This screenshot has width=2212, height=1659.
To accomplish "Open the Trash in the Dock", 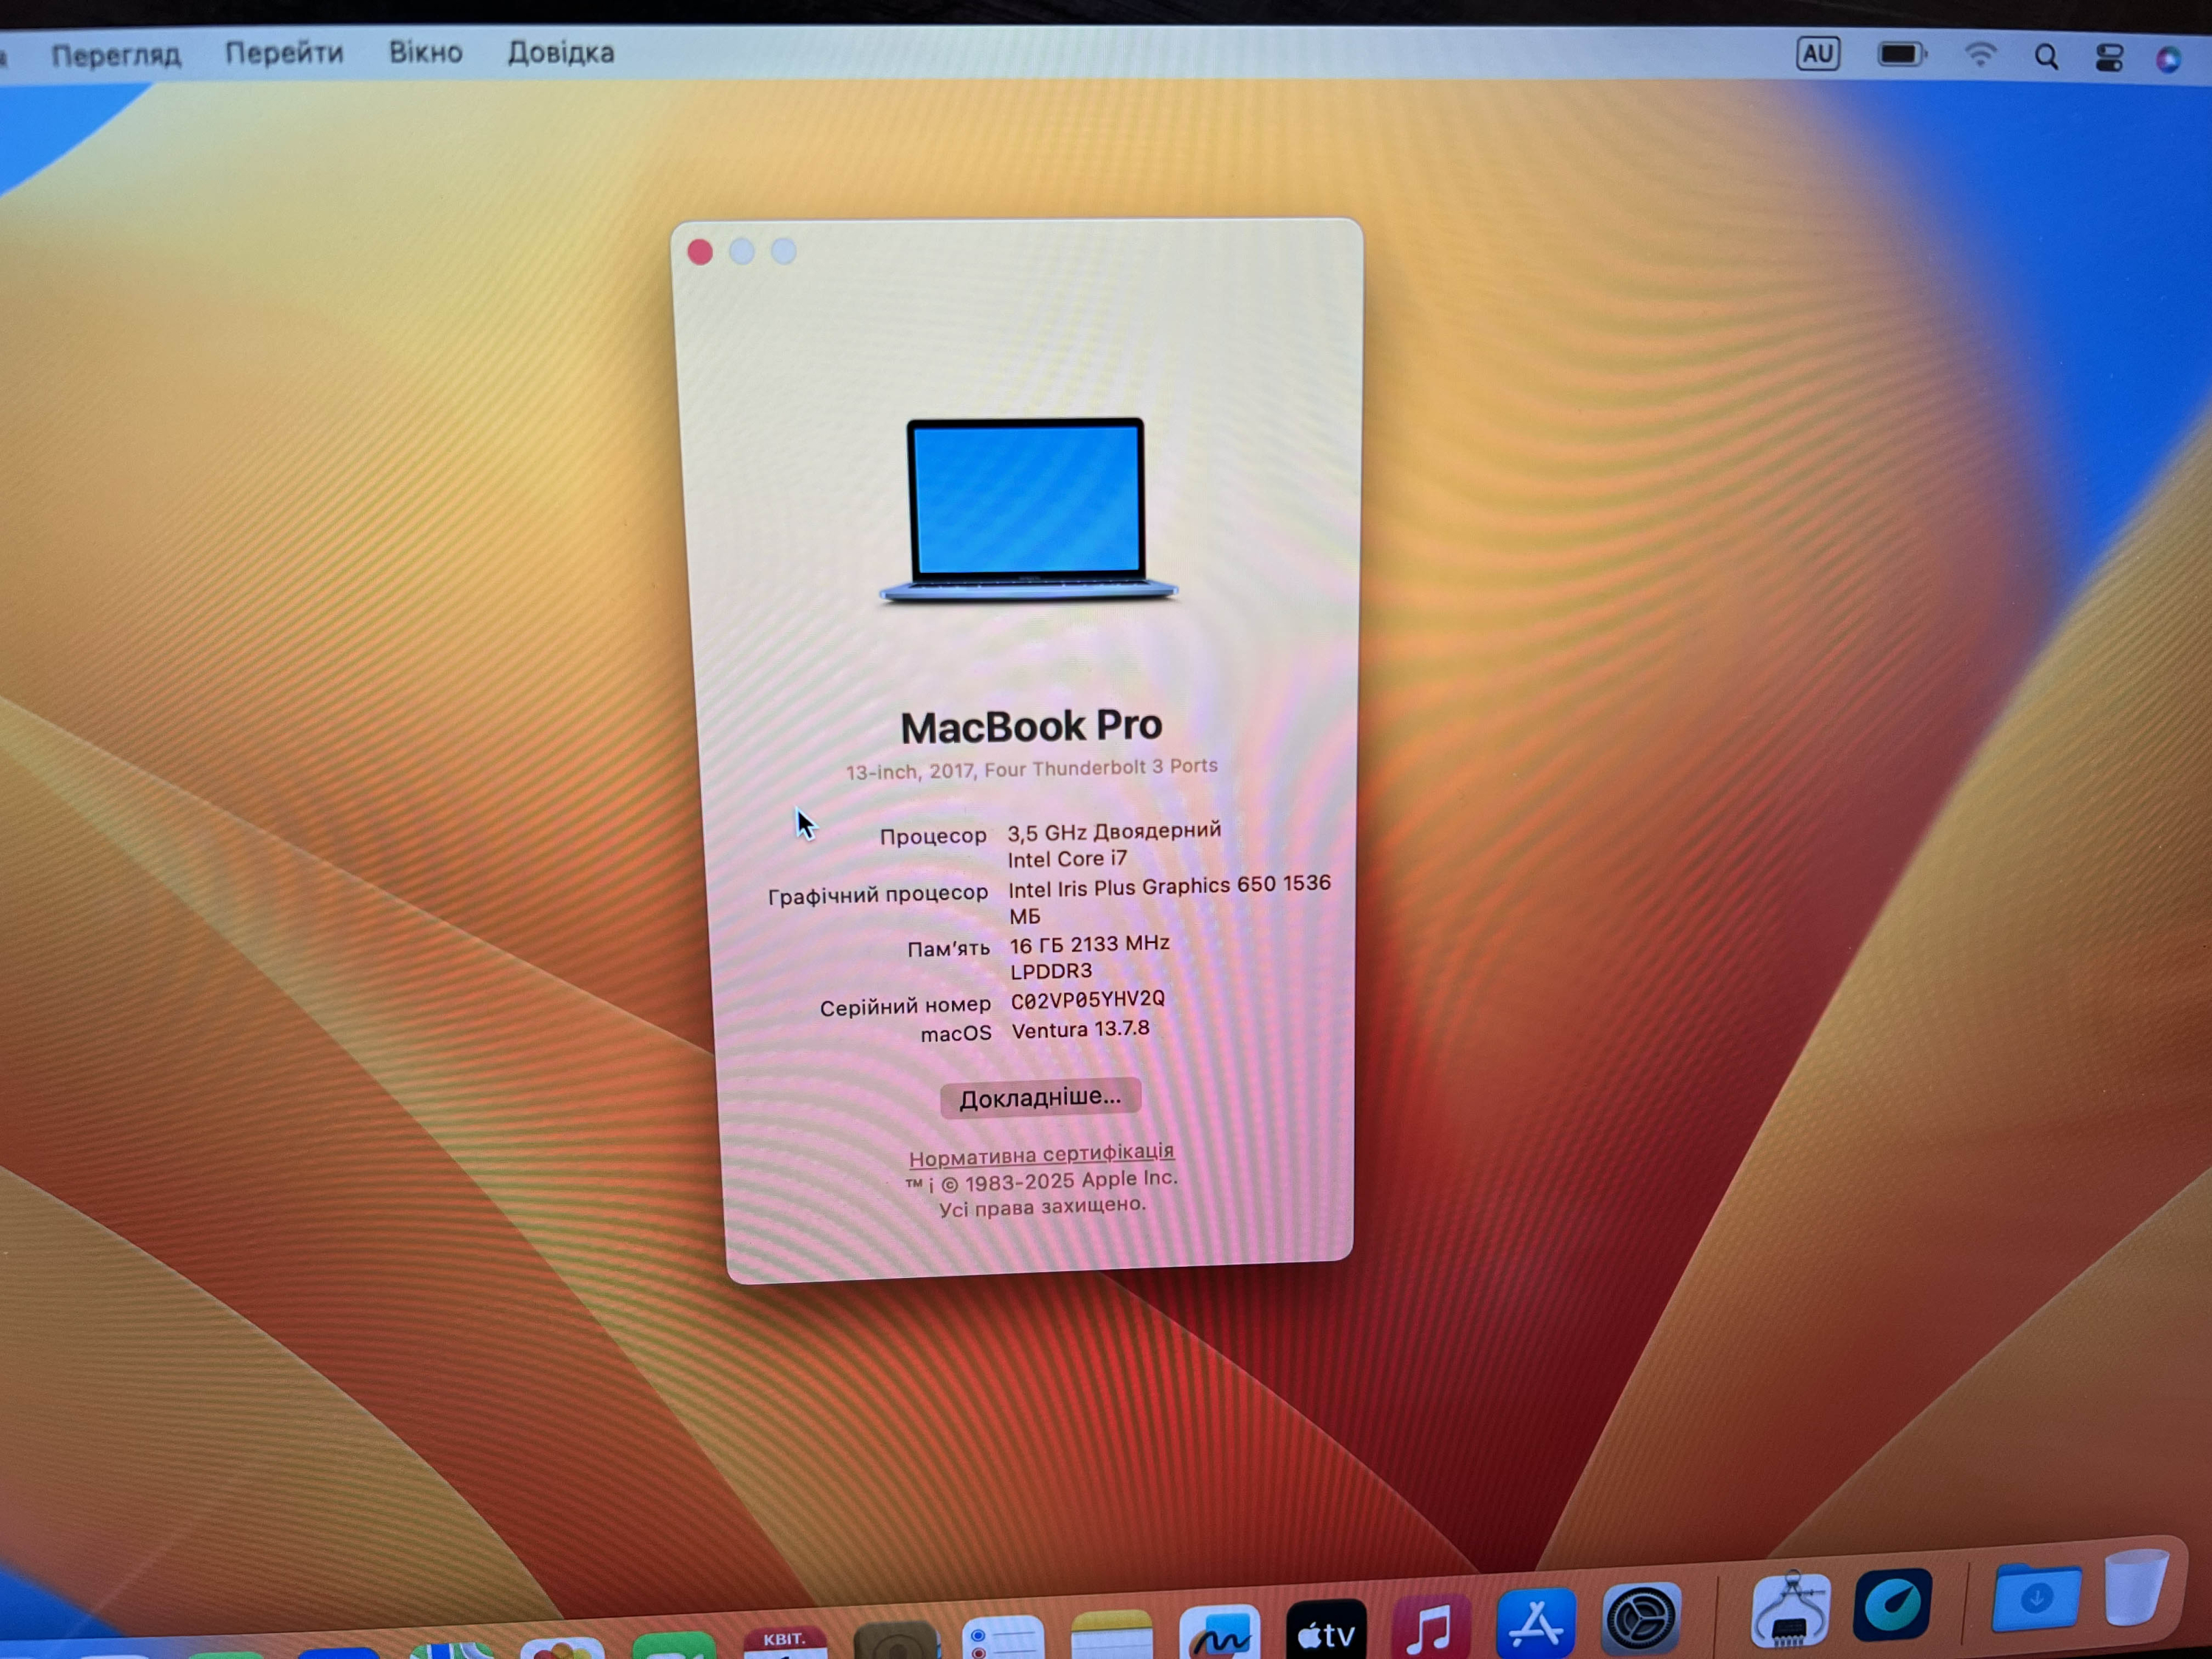I will (x=2135, y=1587).
